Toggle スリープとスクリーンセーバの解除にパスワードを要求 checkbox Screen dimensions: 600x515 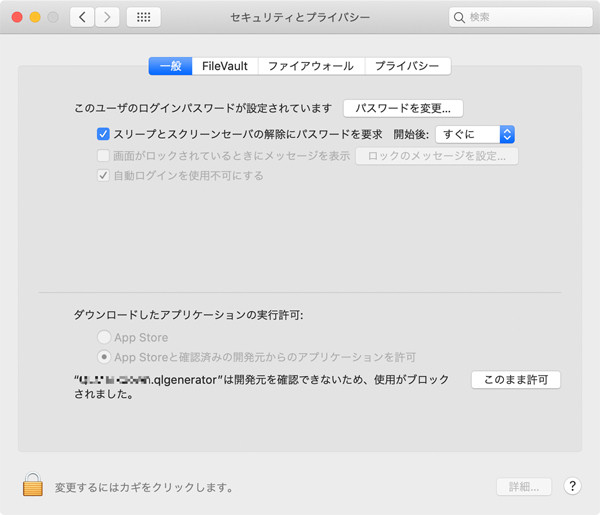coord(103,134)
